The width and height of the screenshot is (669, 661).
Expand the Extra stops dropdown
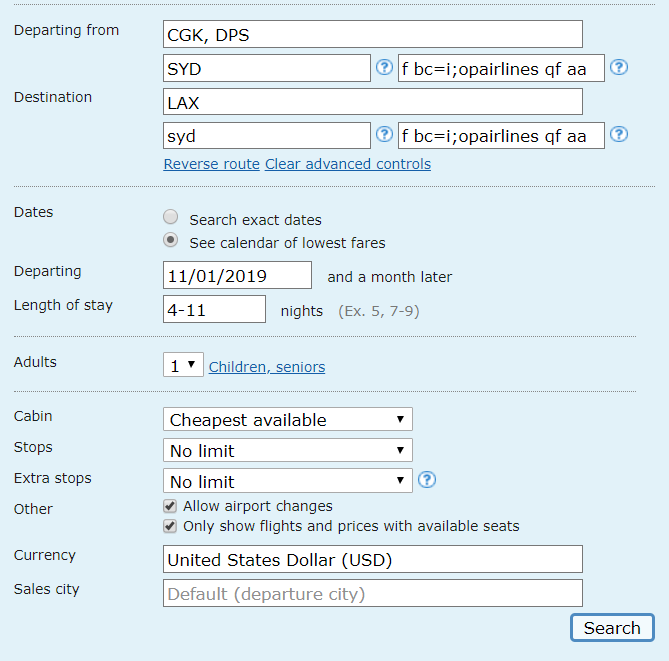tap(287, 481)
